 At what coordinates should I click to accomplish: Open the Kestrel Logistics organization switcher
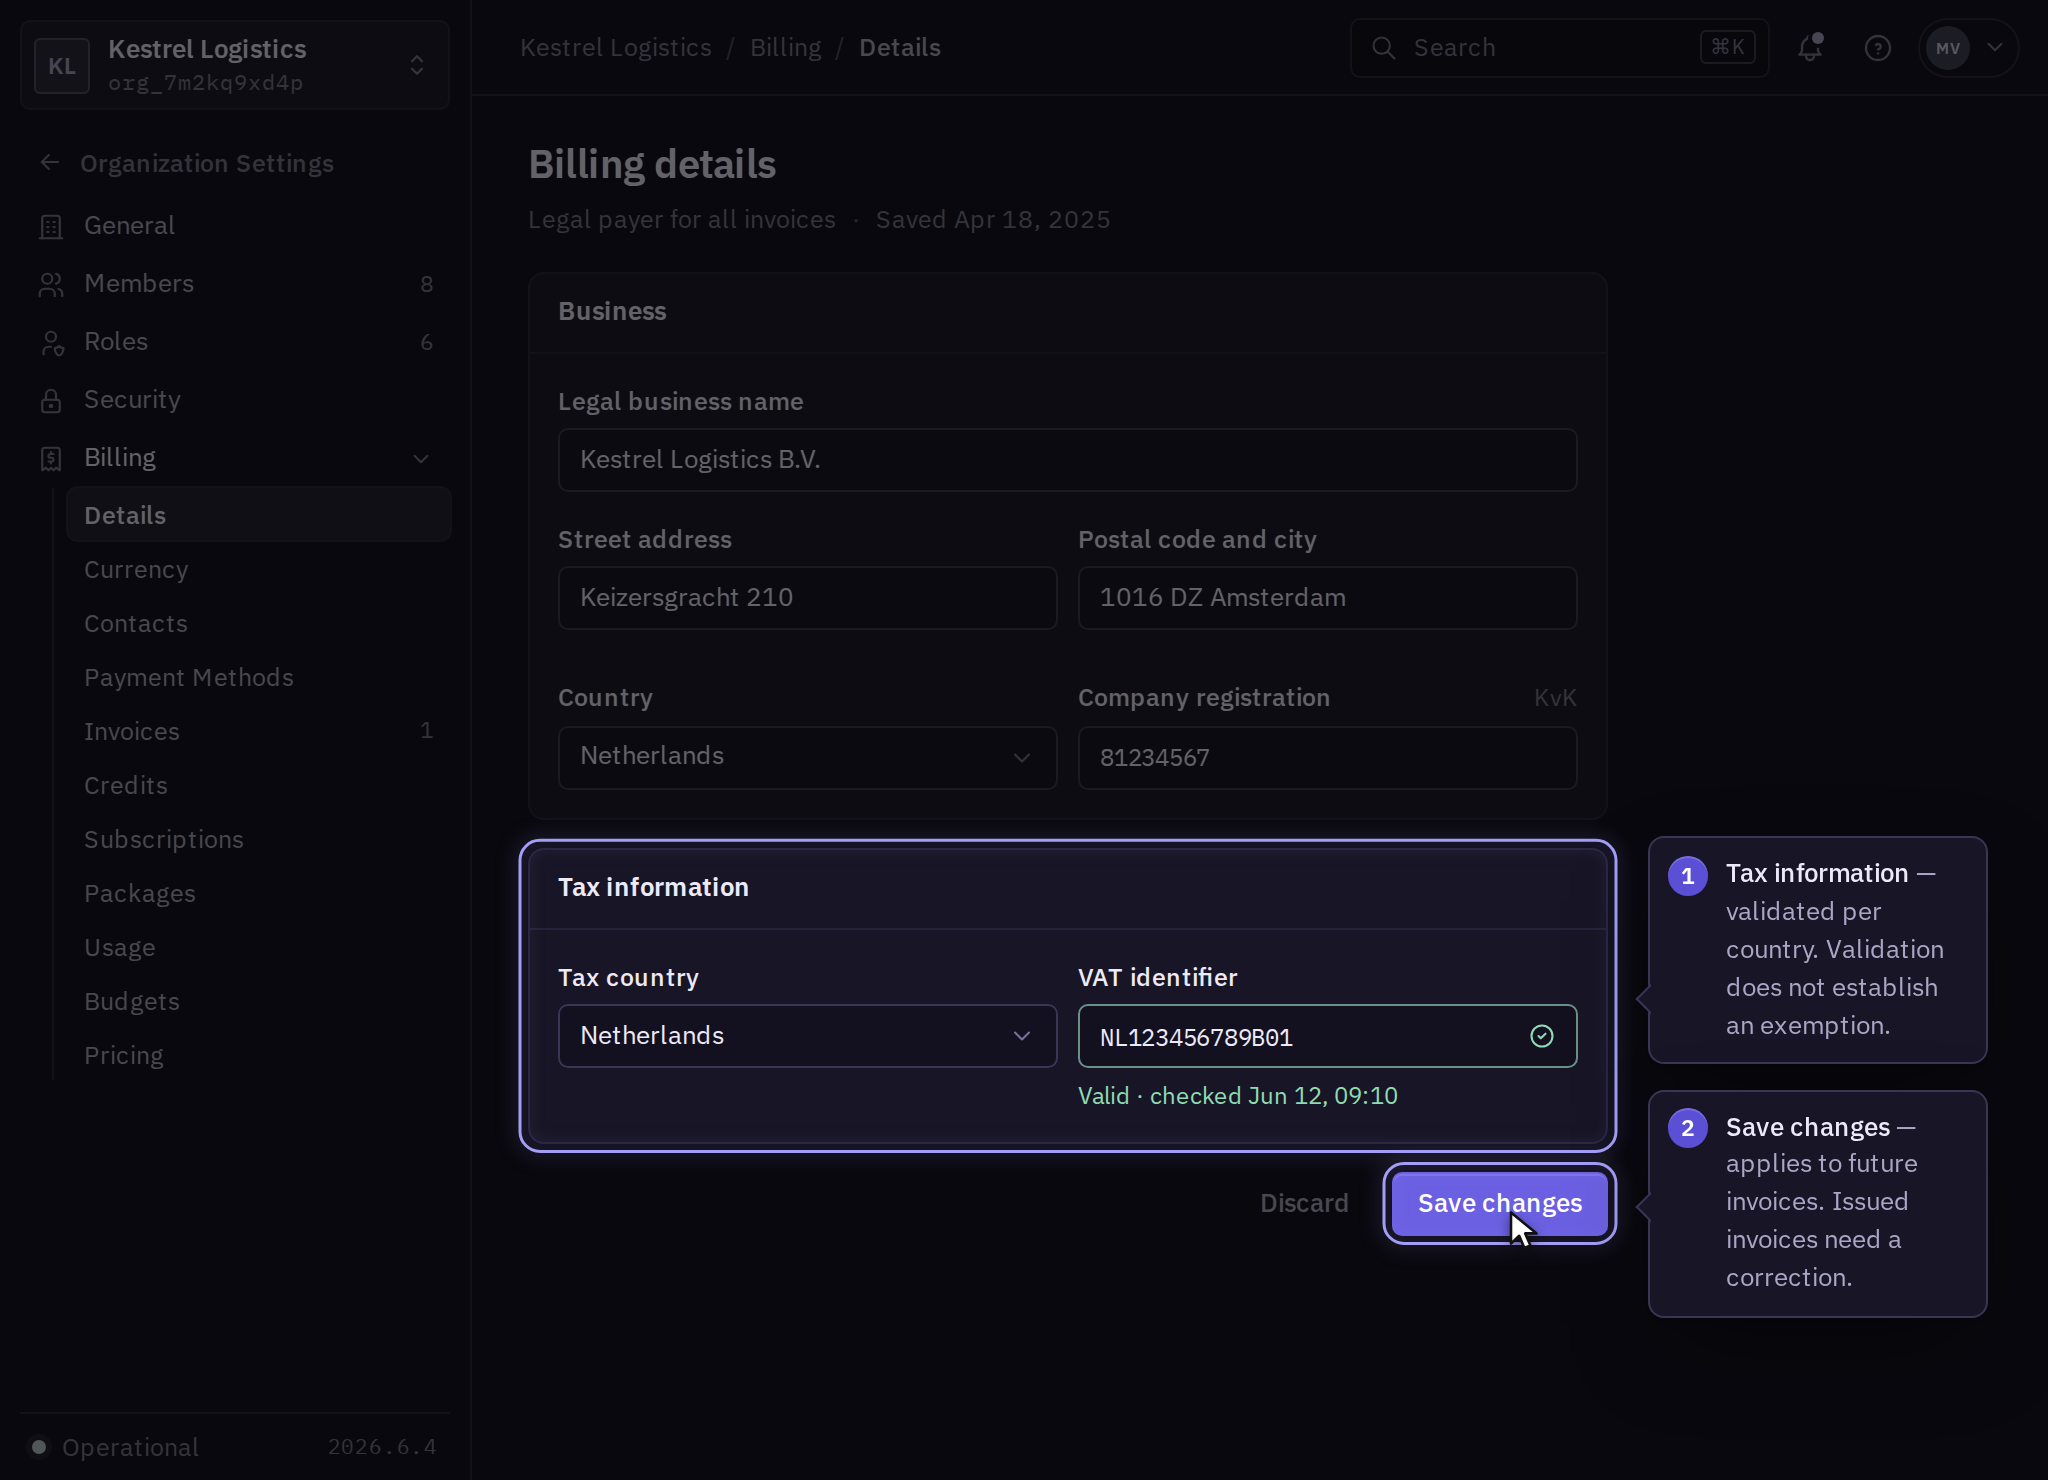(235, 65)
